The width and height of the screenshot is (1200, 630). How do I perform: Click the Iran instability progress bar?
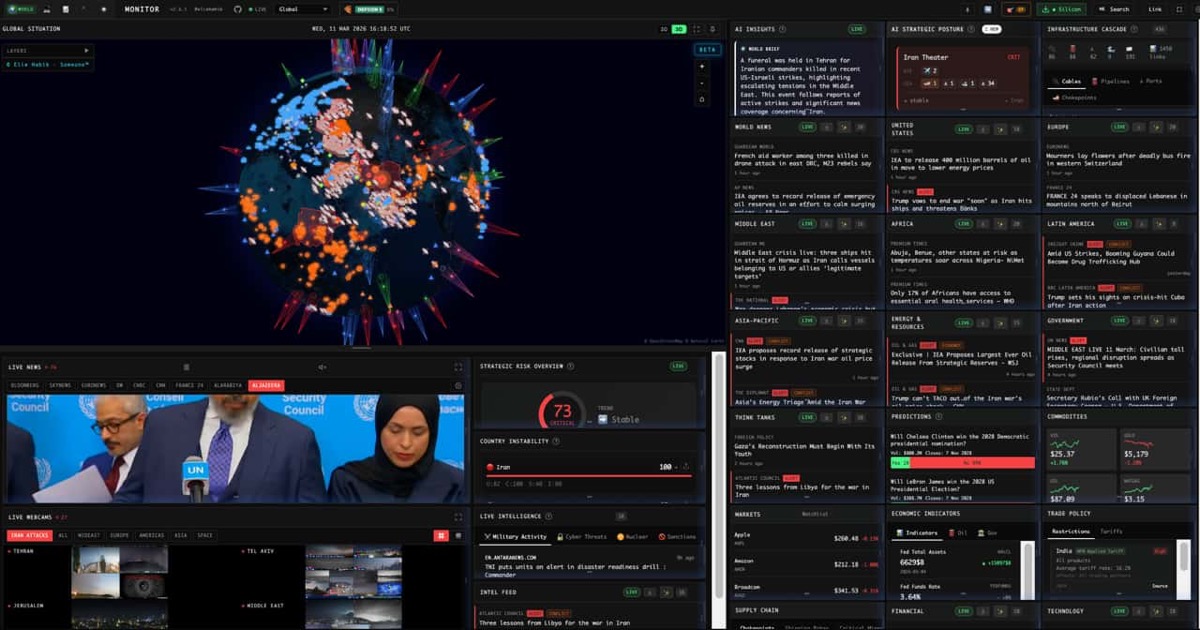[x=590, y=476]
